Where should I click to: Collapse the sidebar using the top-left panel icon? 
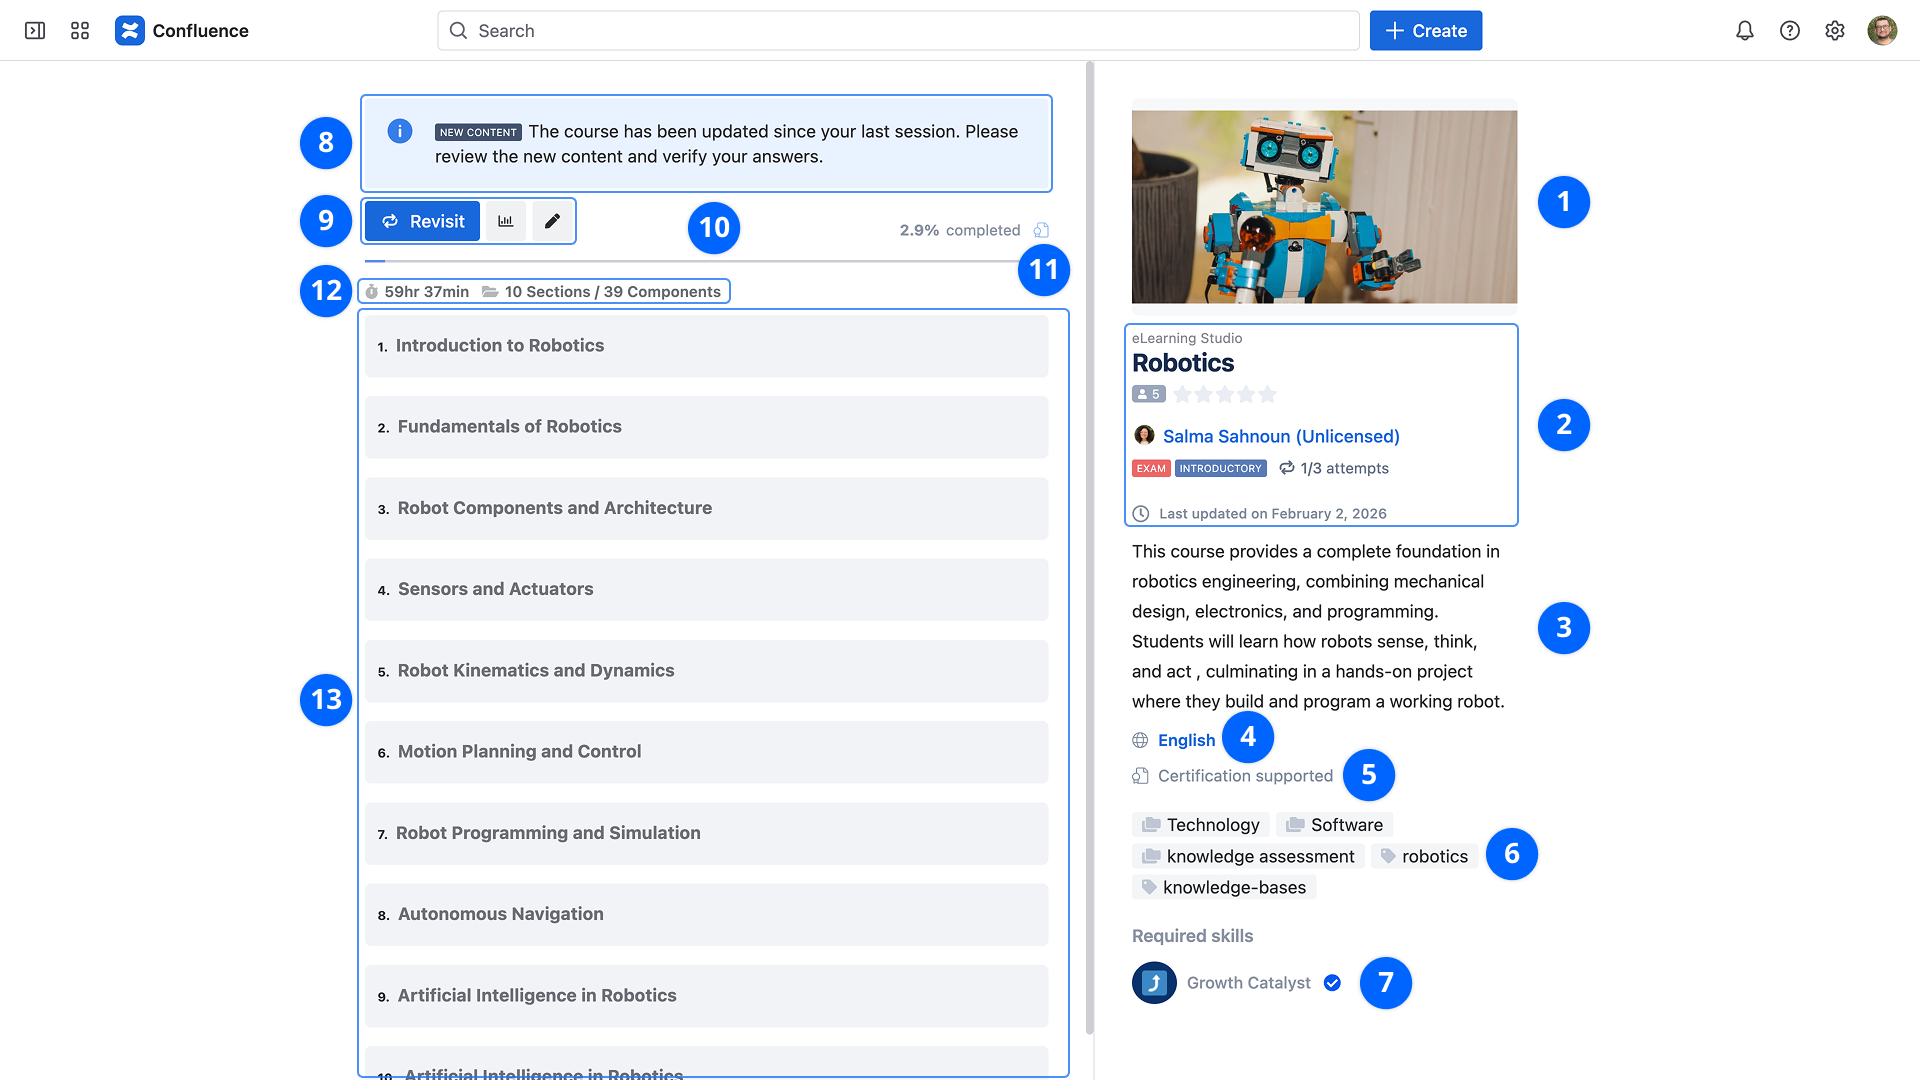[x=35, y=31]
